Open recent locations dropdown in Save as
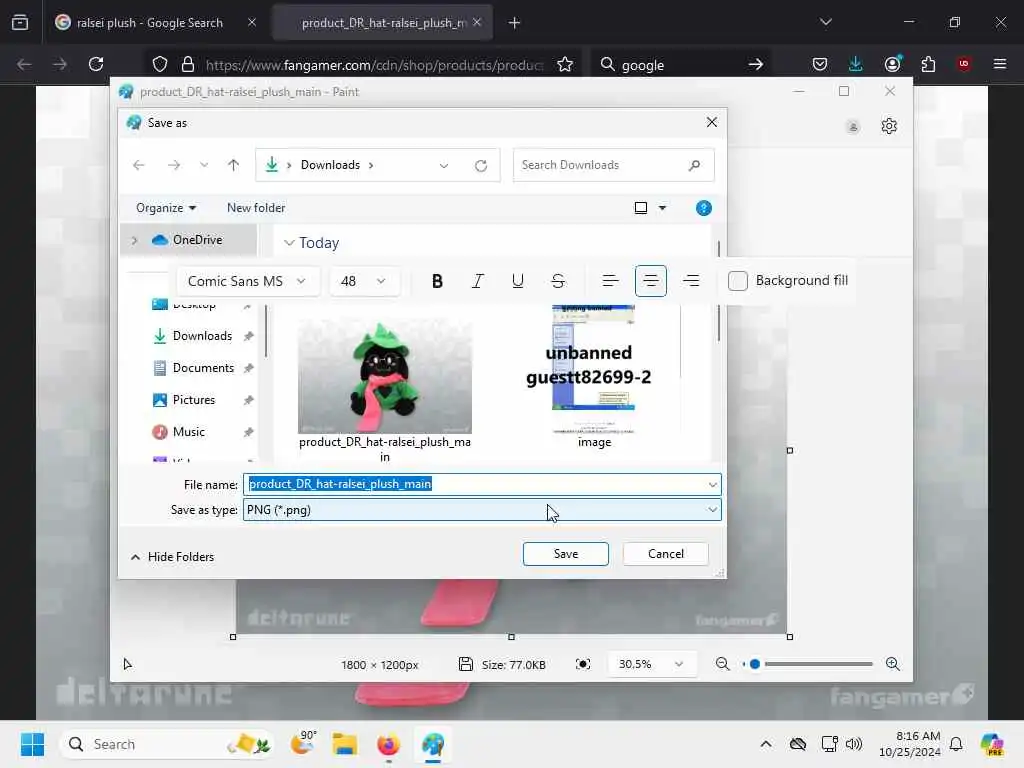 [x=204, y=165]
